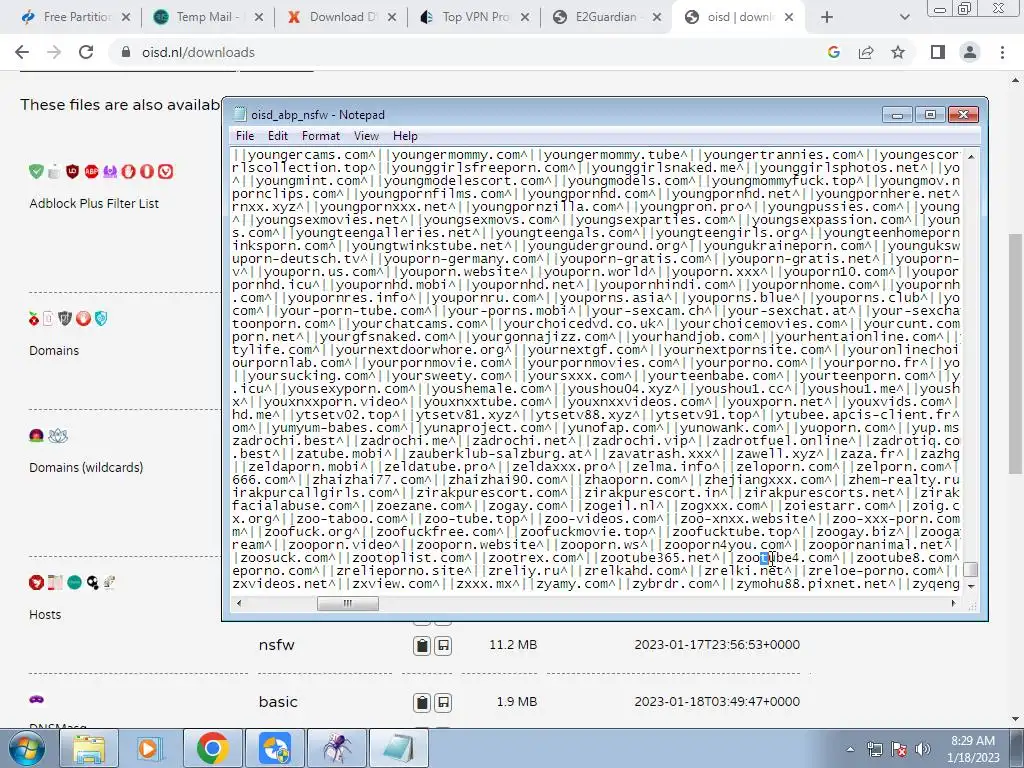Open Windows Explorer from the taskbar

pos(89,748)
